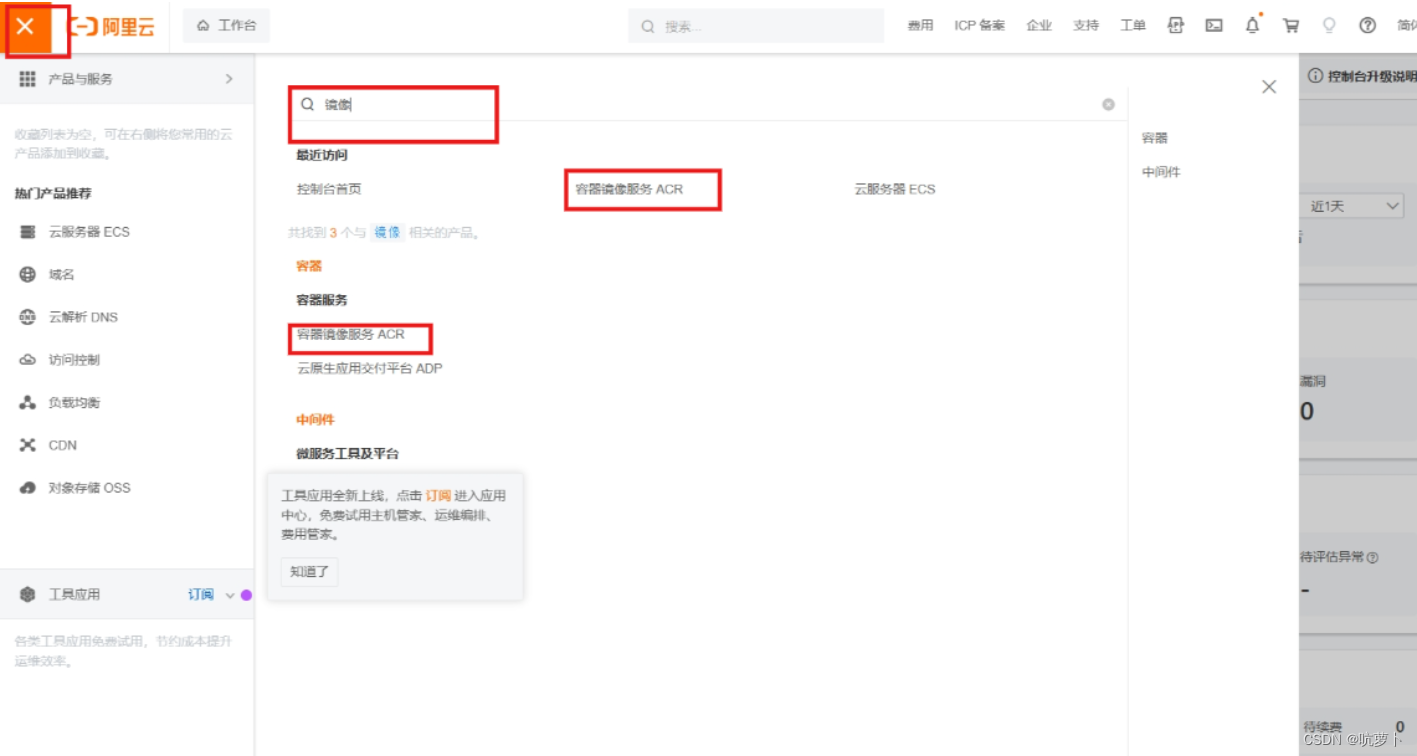
Task: View the shopping cart
Action: point(1290,25)
